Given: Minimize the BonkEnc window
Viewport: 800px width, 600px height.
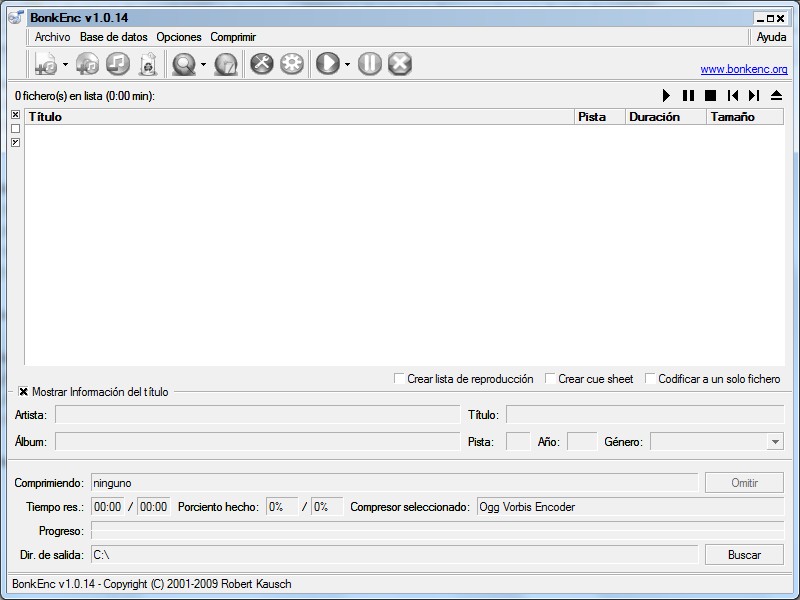Looking at the screenshot, I should [760, 19].
